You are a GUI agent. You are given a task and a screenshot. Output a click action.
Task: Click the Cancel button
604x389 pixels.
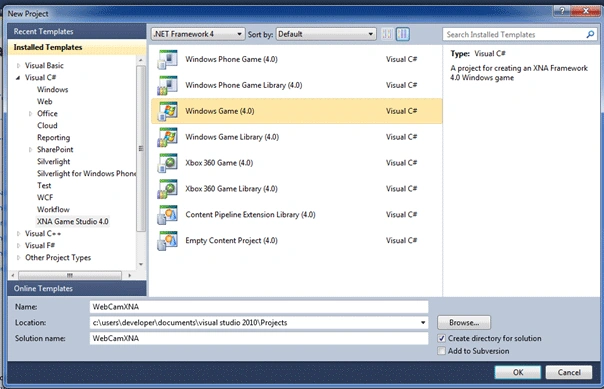569,372
